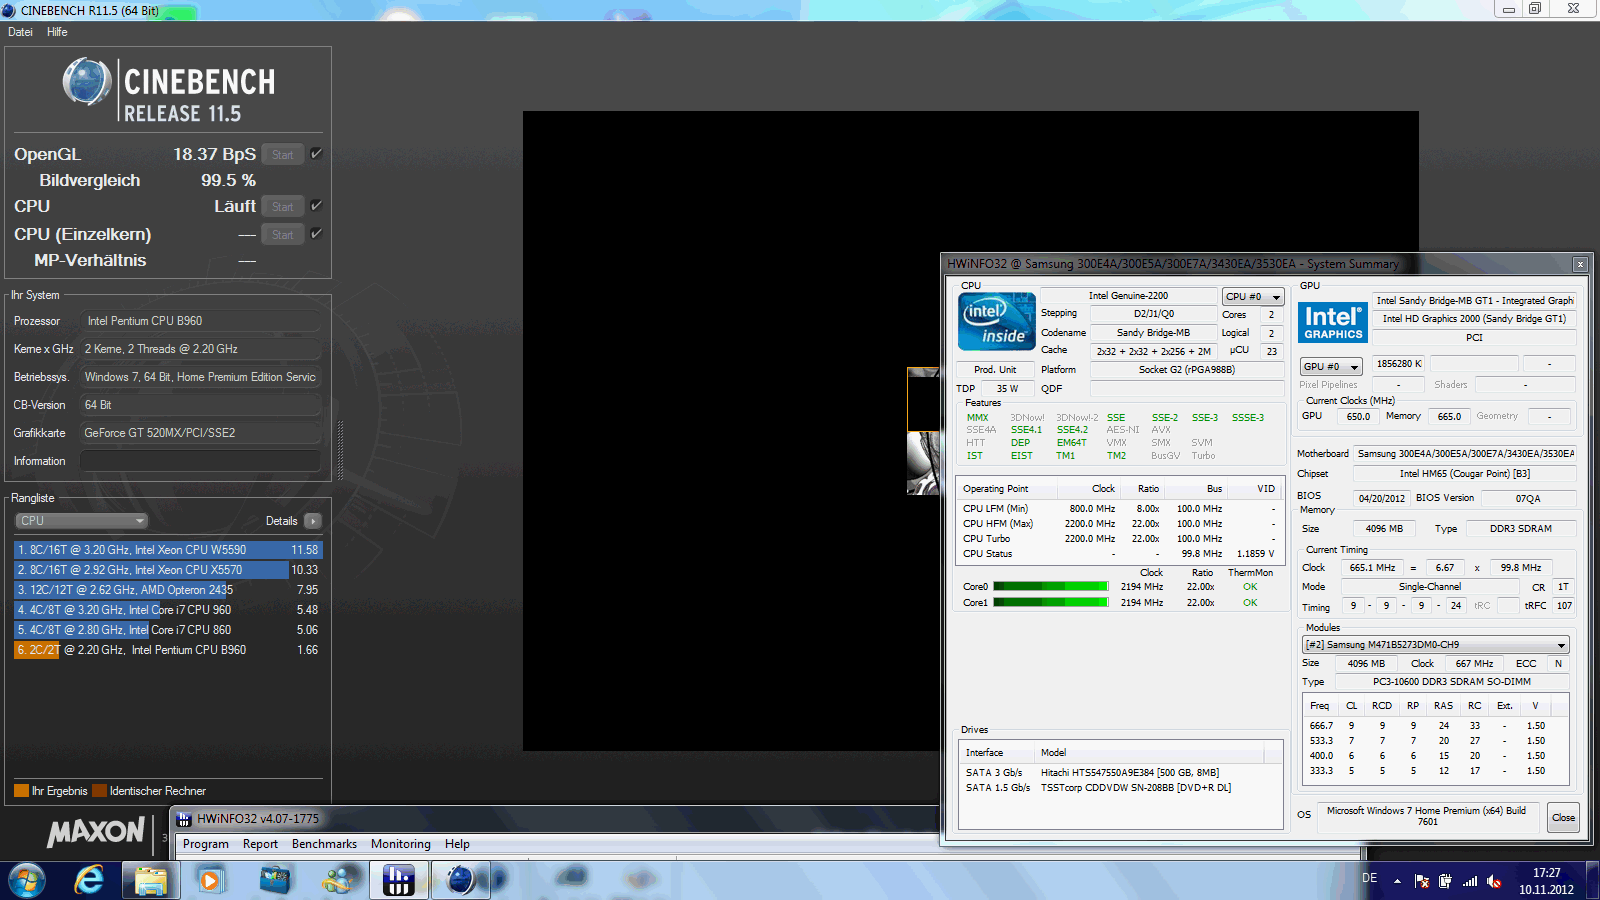This screenshot has width=1600, height=900.
Task: Click the 666.7 frequency row in the timing table
Action: 1435,726
